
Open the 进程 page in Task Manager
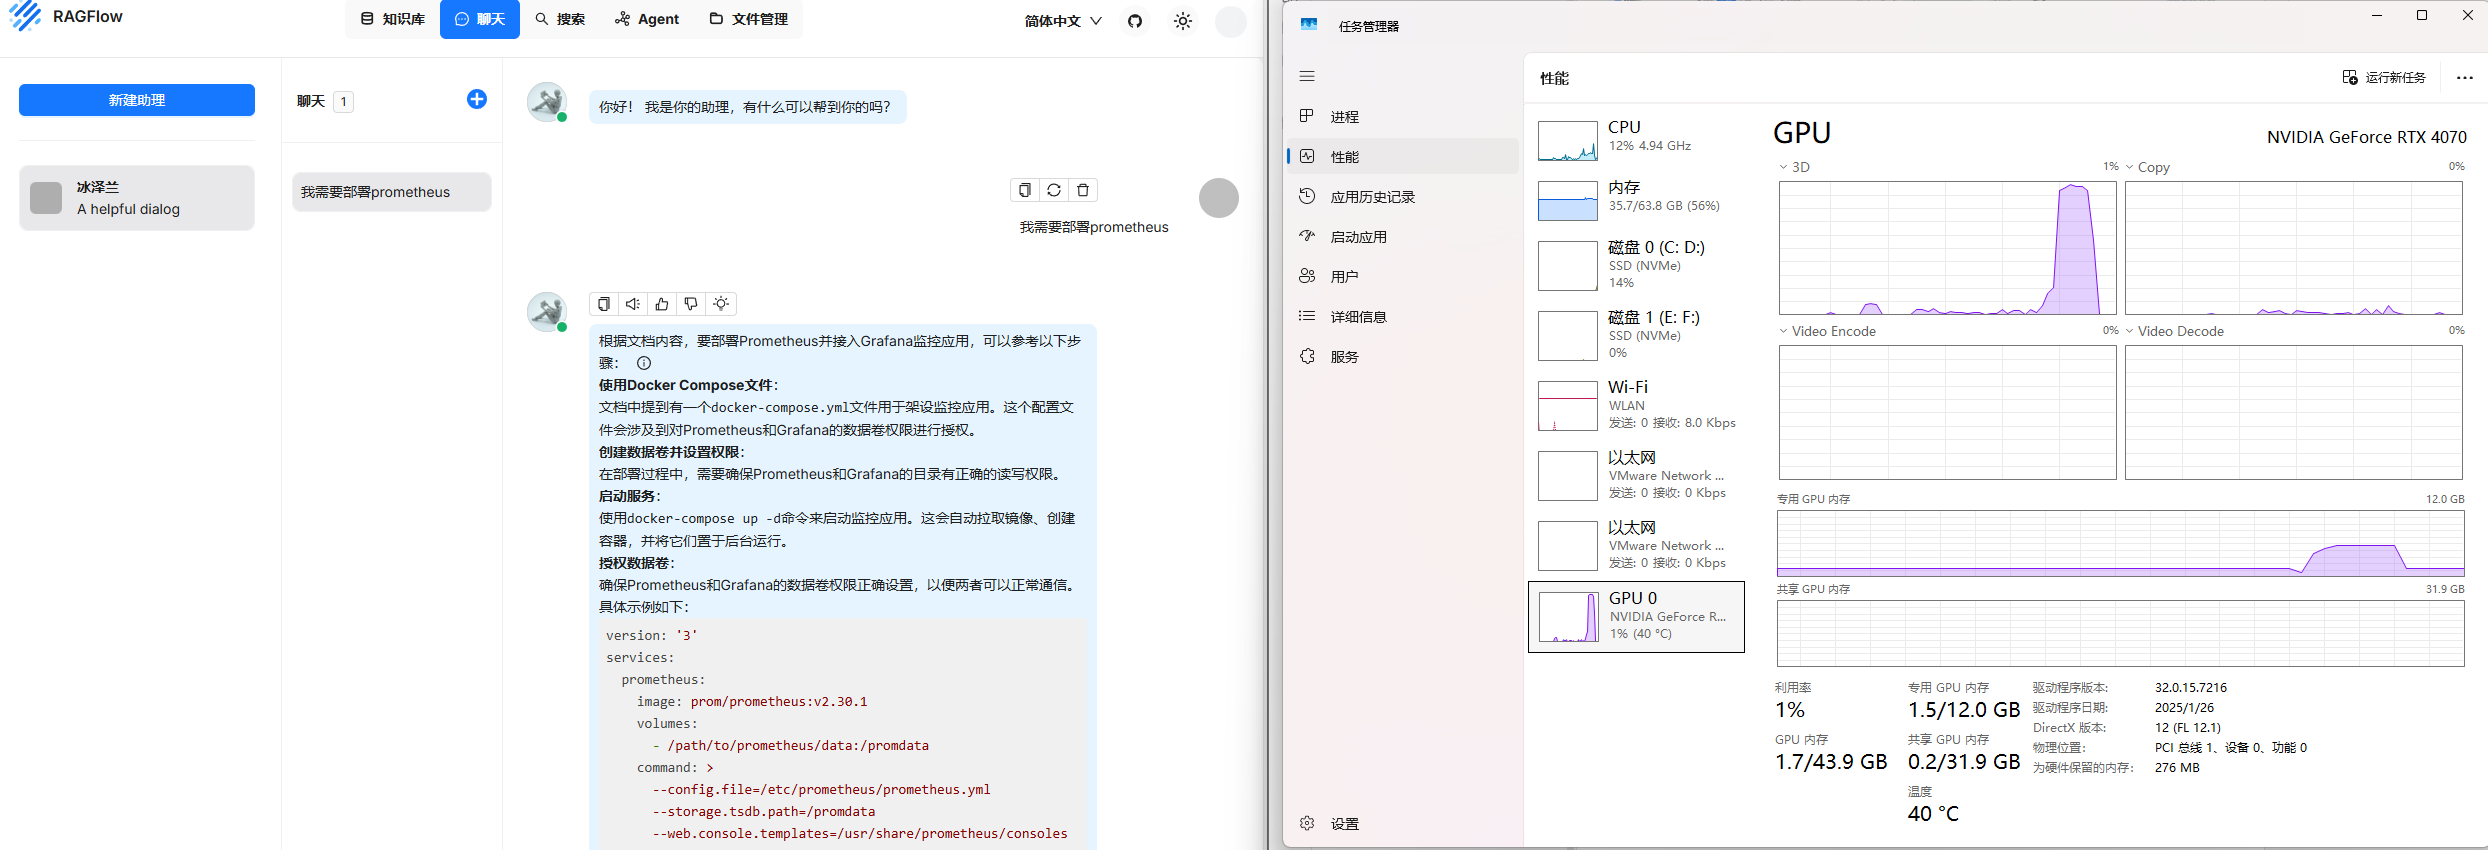1344,117
